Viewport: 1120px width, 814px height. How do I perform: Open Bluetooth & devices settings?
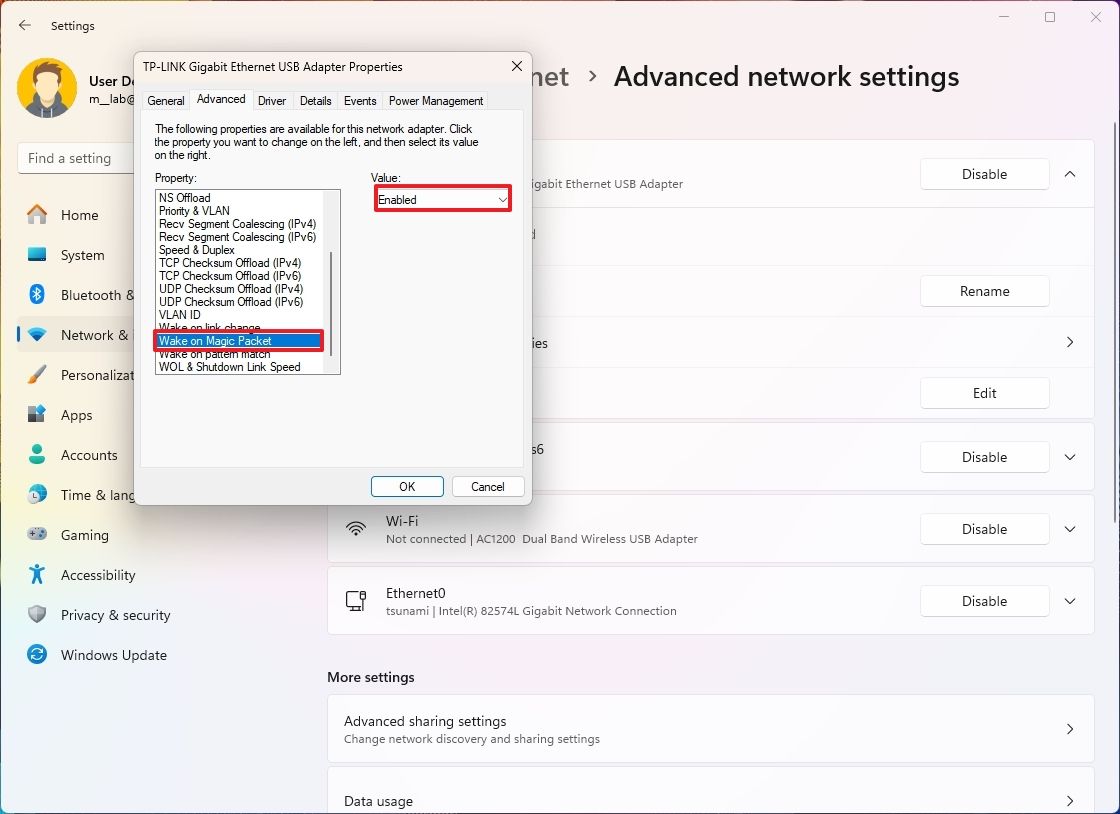point(38,295)
